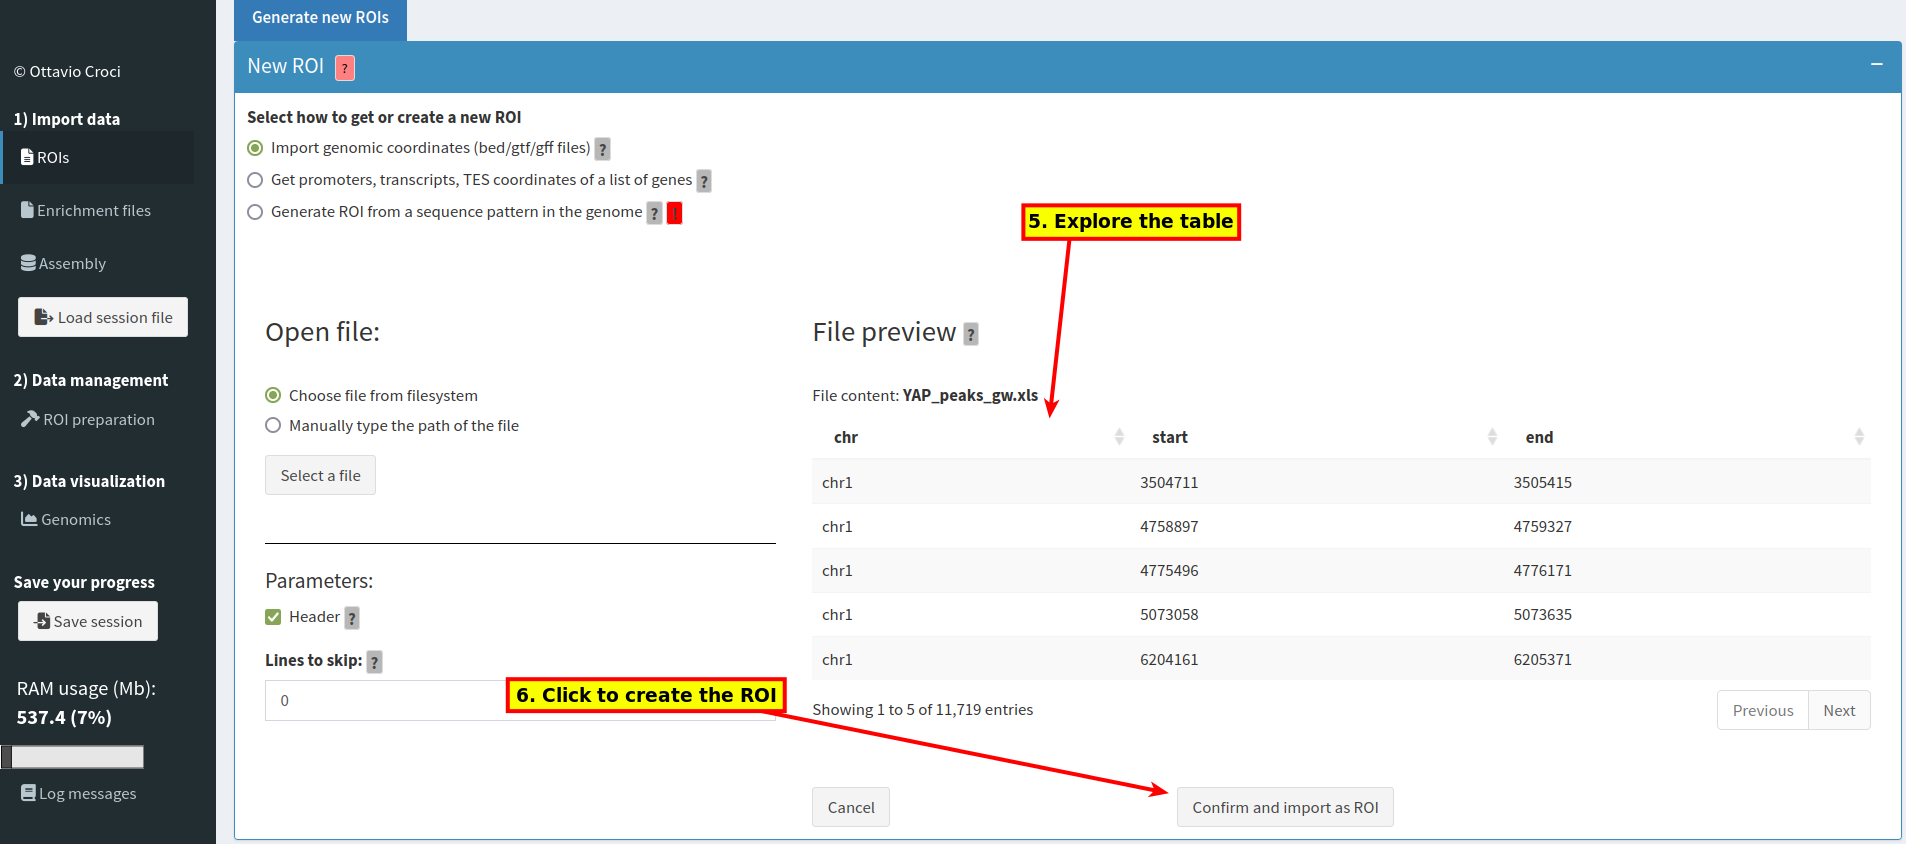Open help for Lines to skip
This screenshot has width=1906, height=844.
point(374,662)
